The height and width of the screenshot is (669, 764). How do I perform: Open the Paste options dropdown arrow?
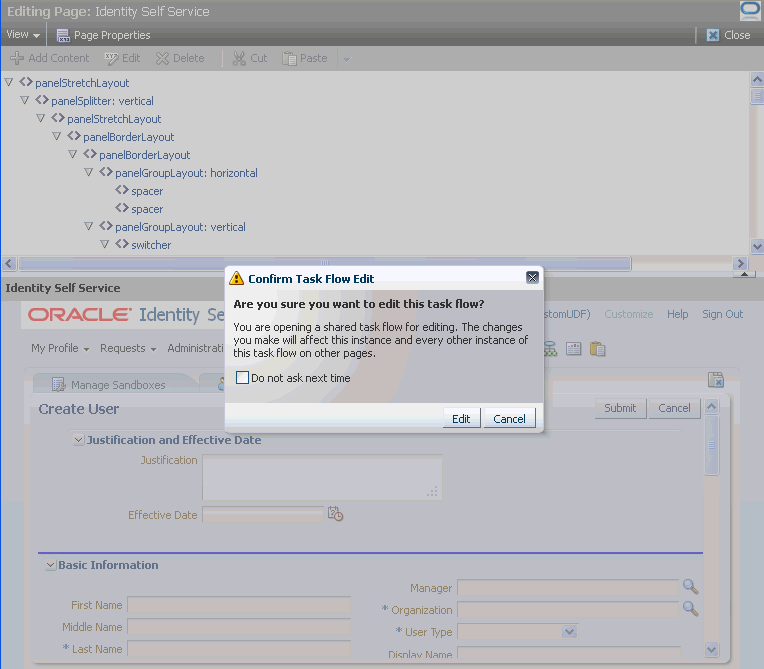click(346, 59)
